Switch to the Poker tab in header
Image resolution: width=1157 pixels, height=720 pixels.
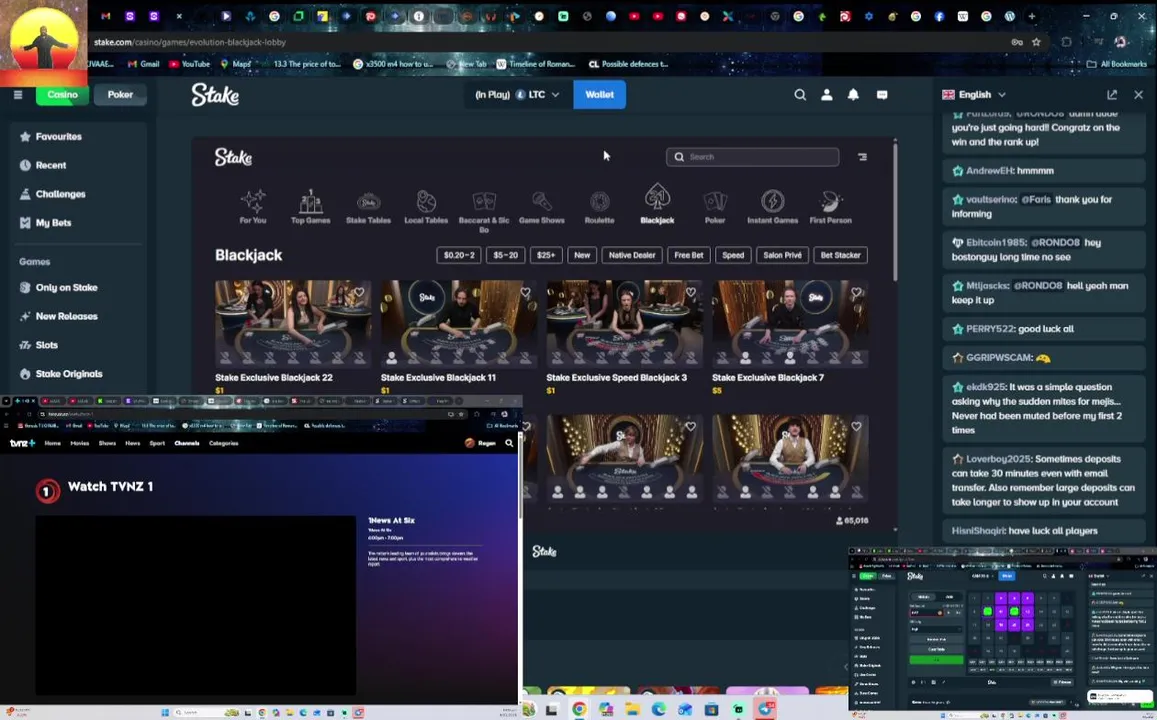(120, 94)
